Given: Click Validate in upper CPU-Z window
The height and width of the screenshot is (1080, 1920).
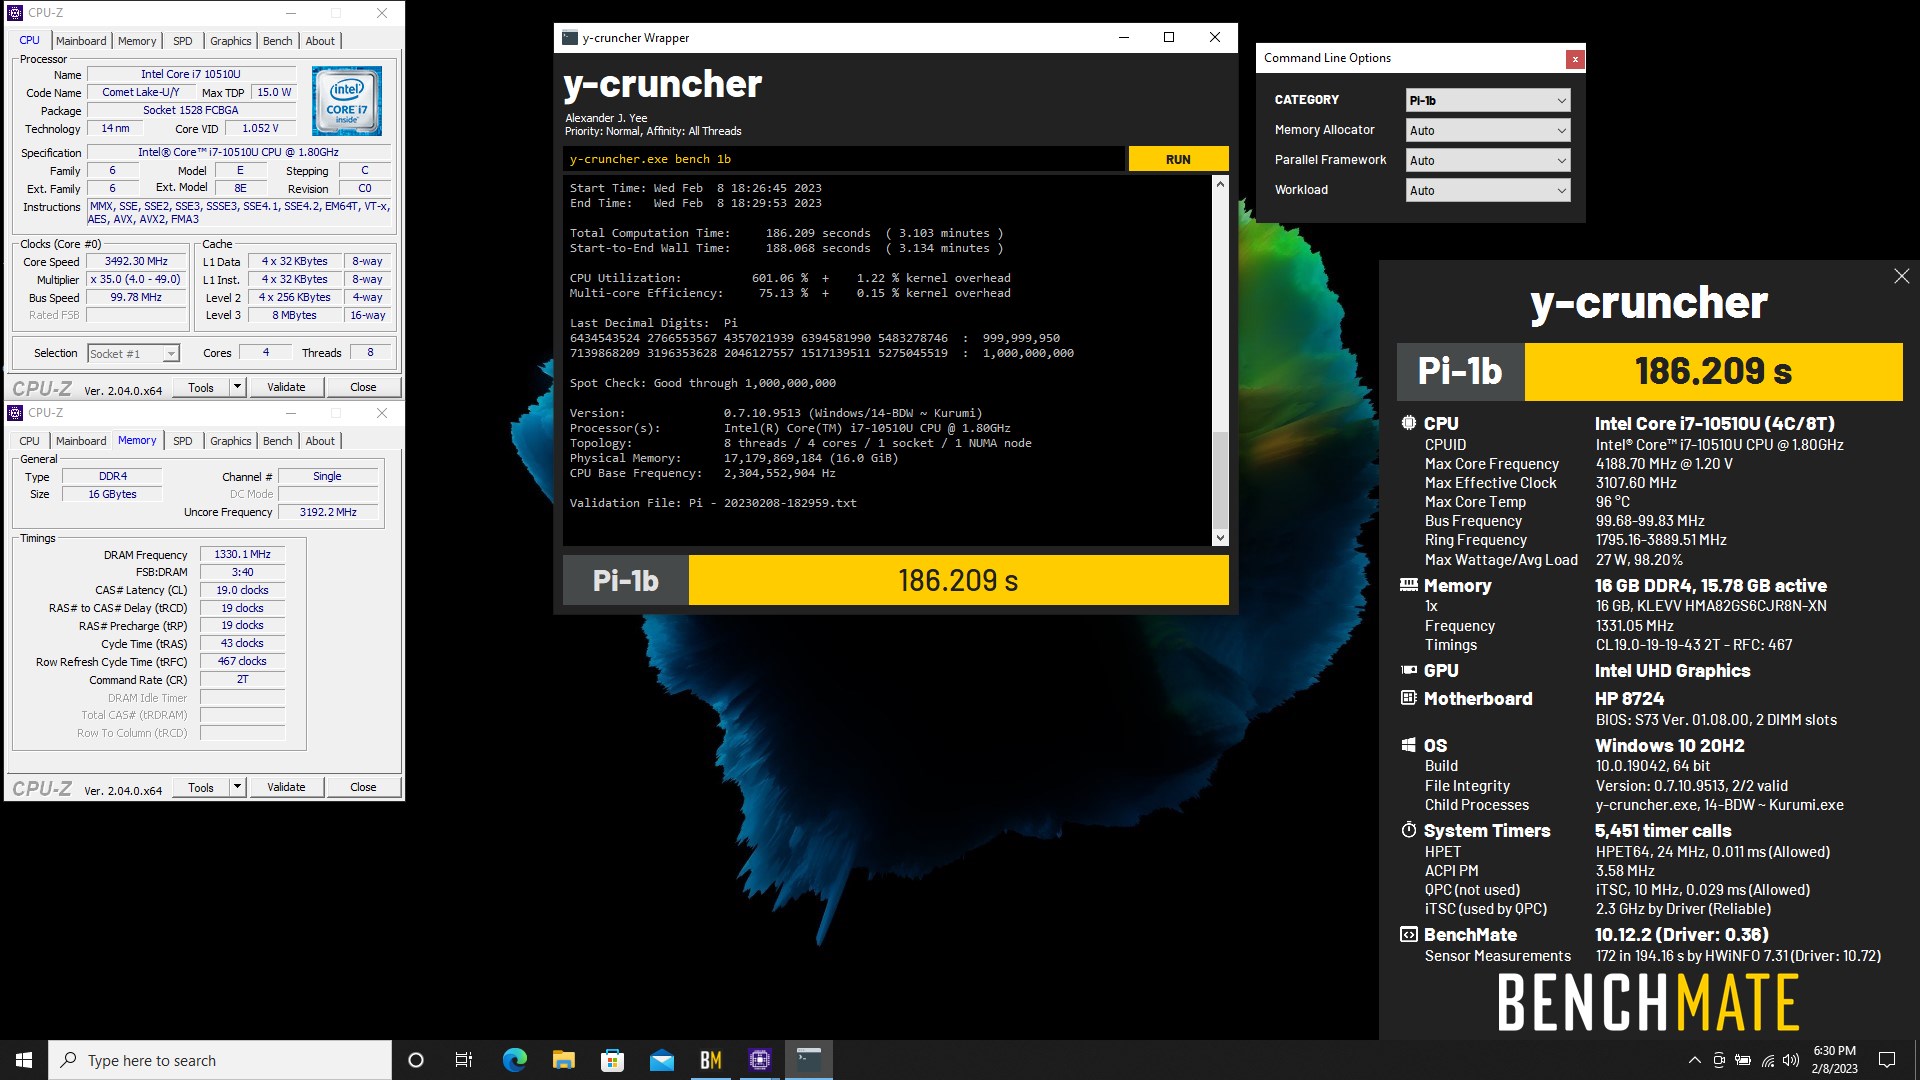Looking at the screenshot, I should pyautogui.click(x=286, y=387).
